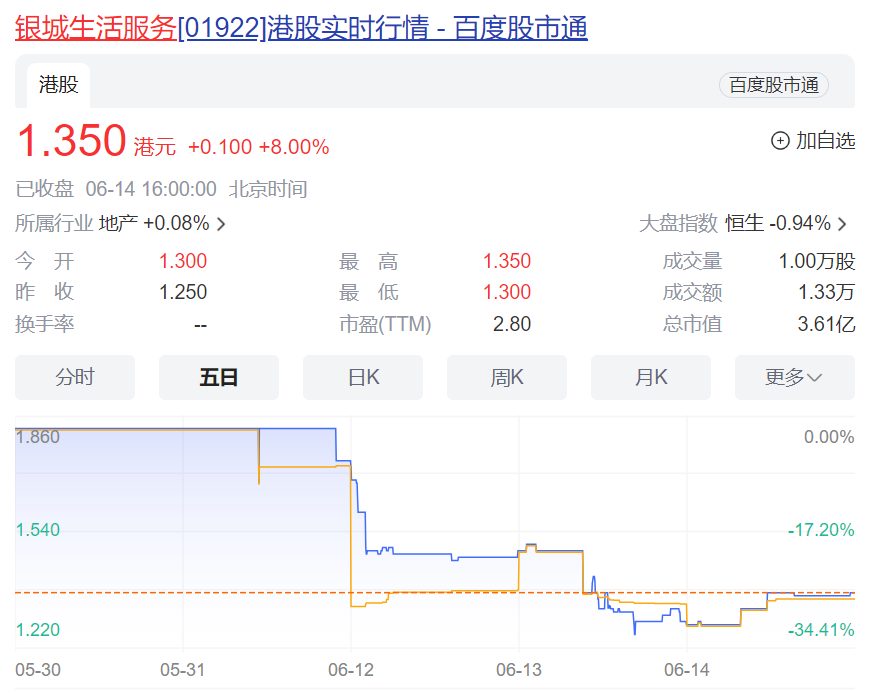Click the 换手率 label
The width and height of the screenshot is (877, 694).
(x=45, y=324)
